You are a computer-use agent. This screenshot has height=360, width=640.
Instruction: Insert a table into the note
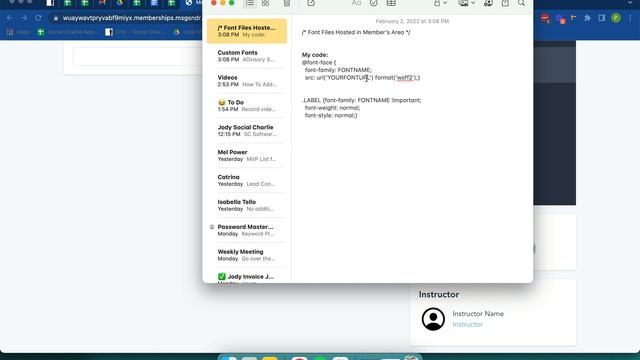pos(391,3)
